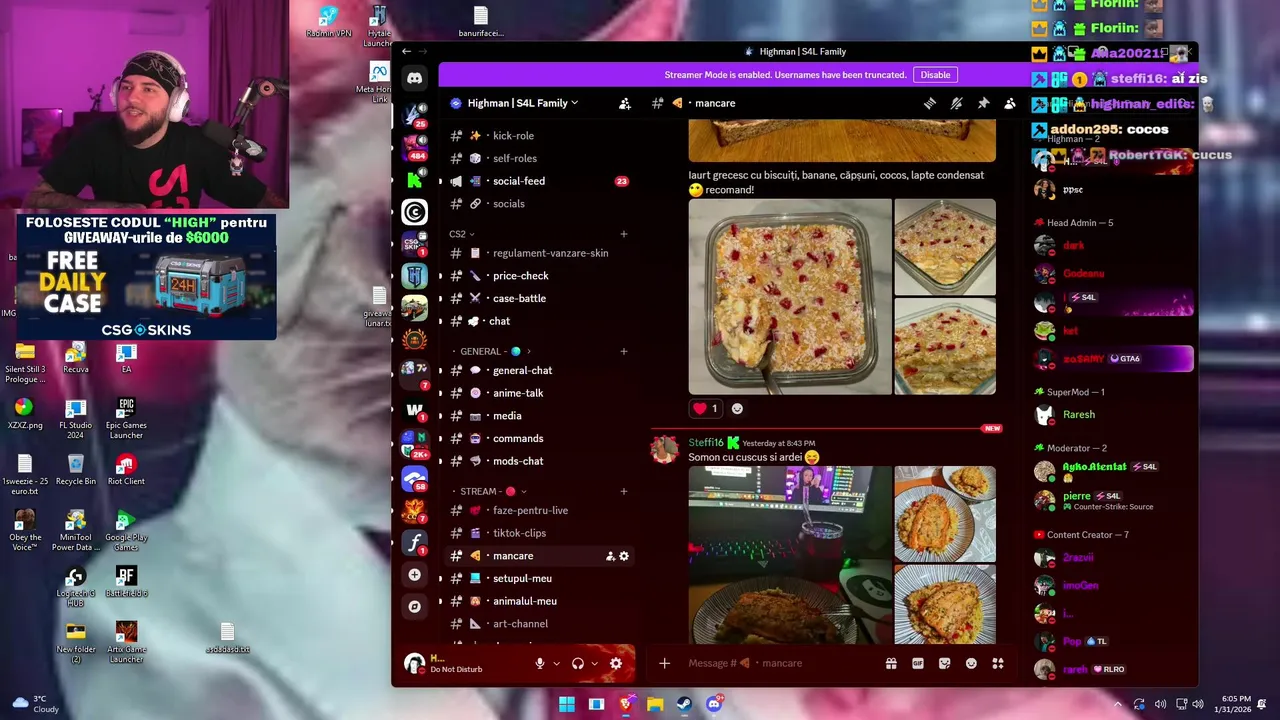Open the Recycle Bin desktop icon

76,470
